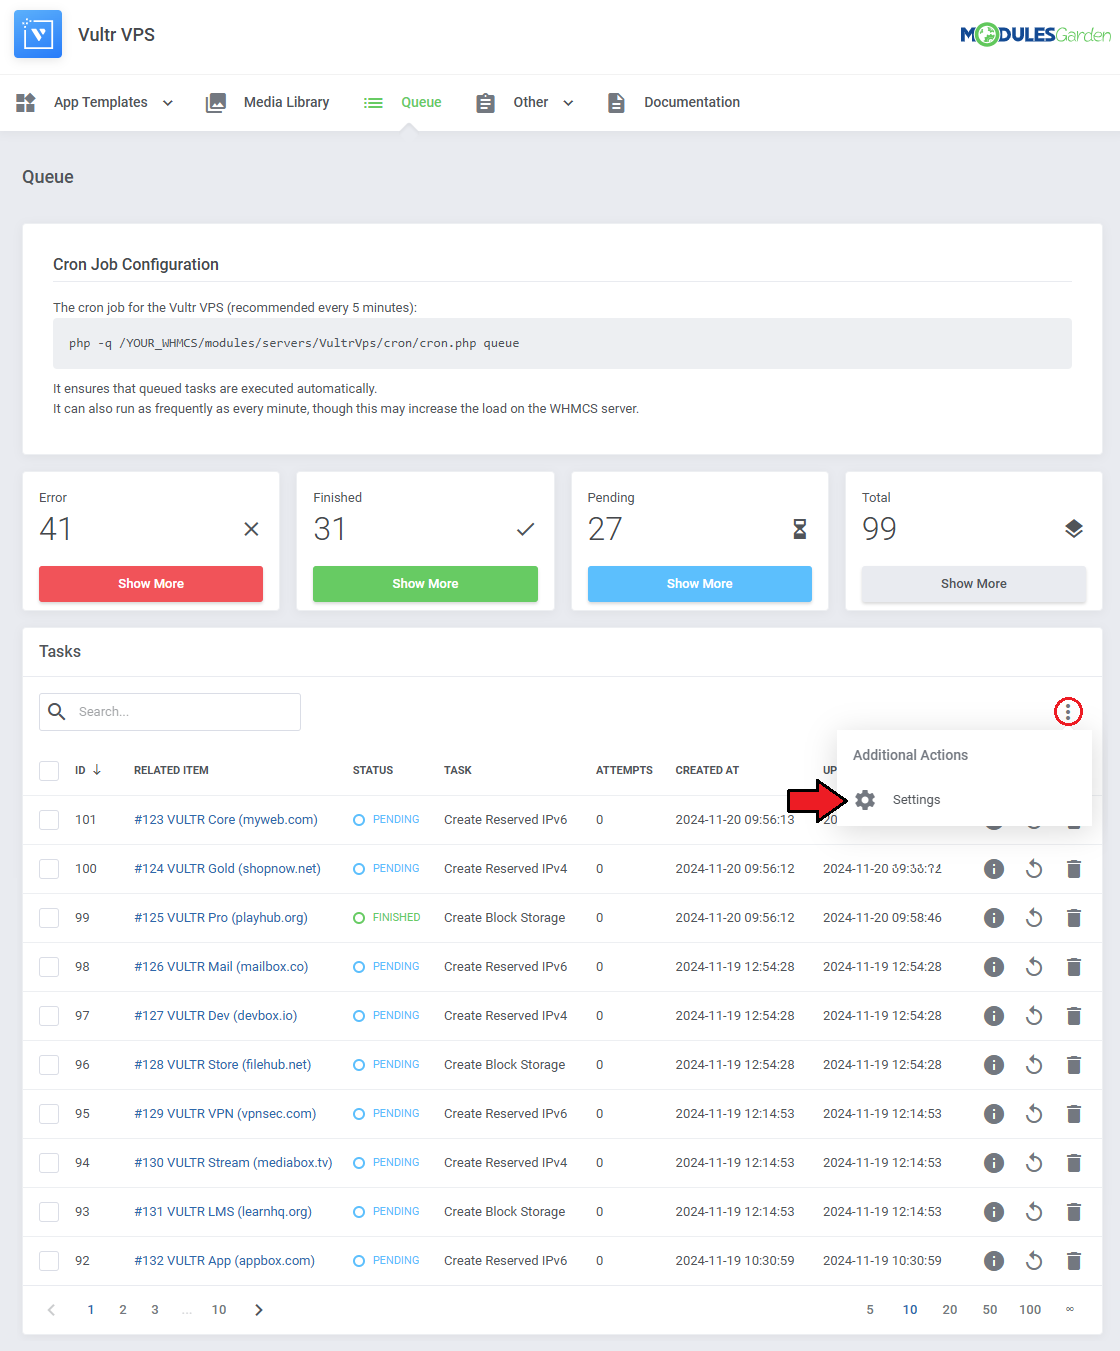The image size is (1120, 1351).
Task: Go to page 3
Action: pyautogui.click(x=155, y=1310)
